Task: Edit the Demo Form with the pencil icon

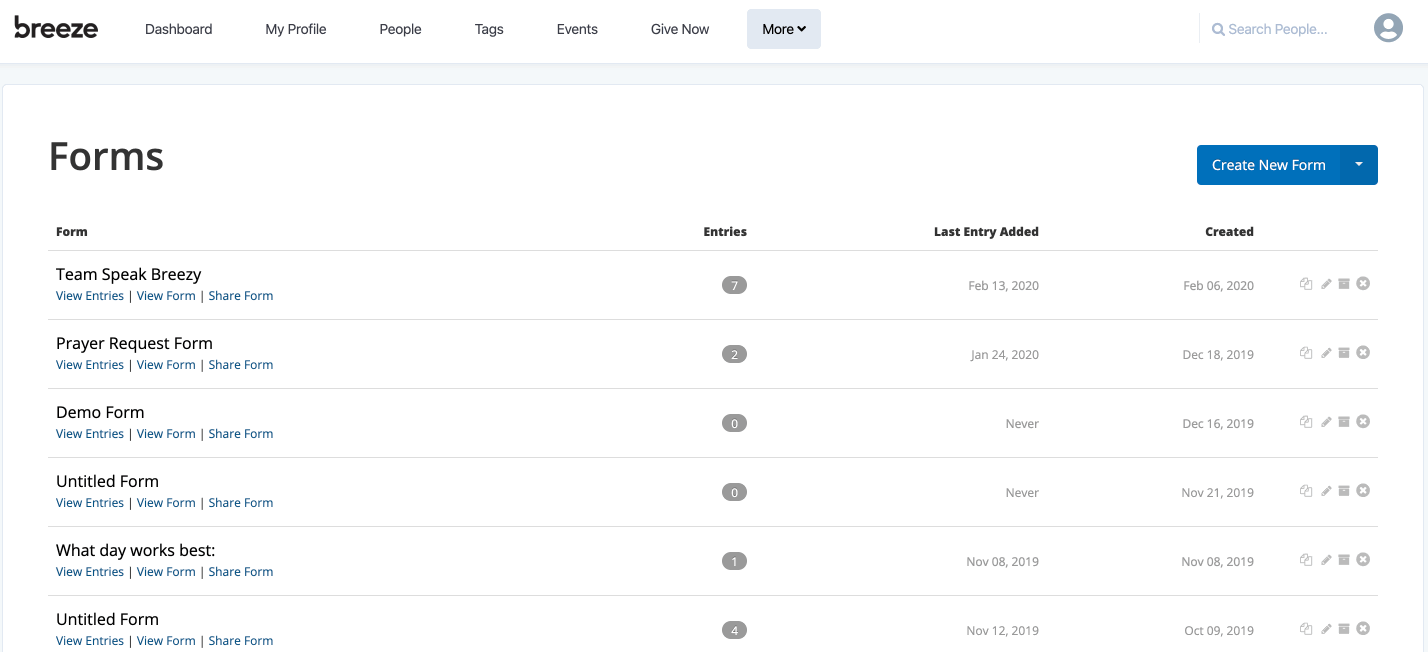Action: coord(1325,421)
